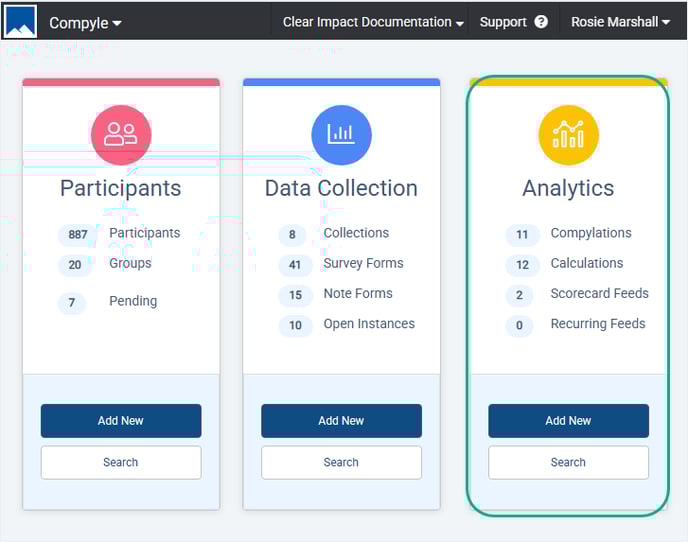Click Add New under Participants

(x=121, y=421)
